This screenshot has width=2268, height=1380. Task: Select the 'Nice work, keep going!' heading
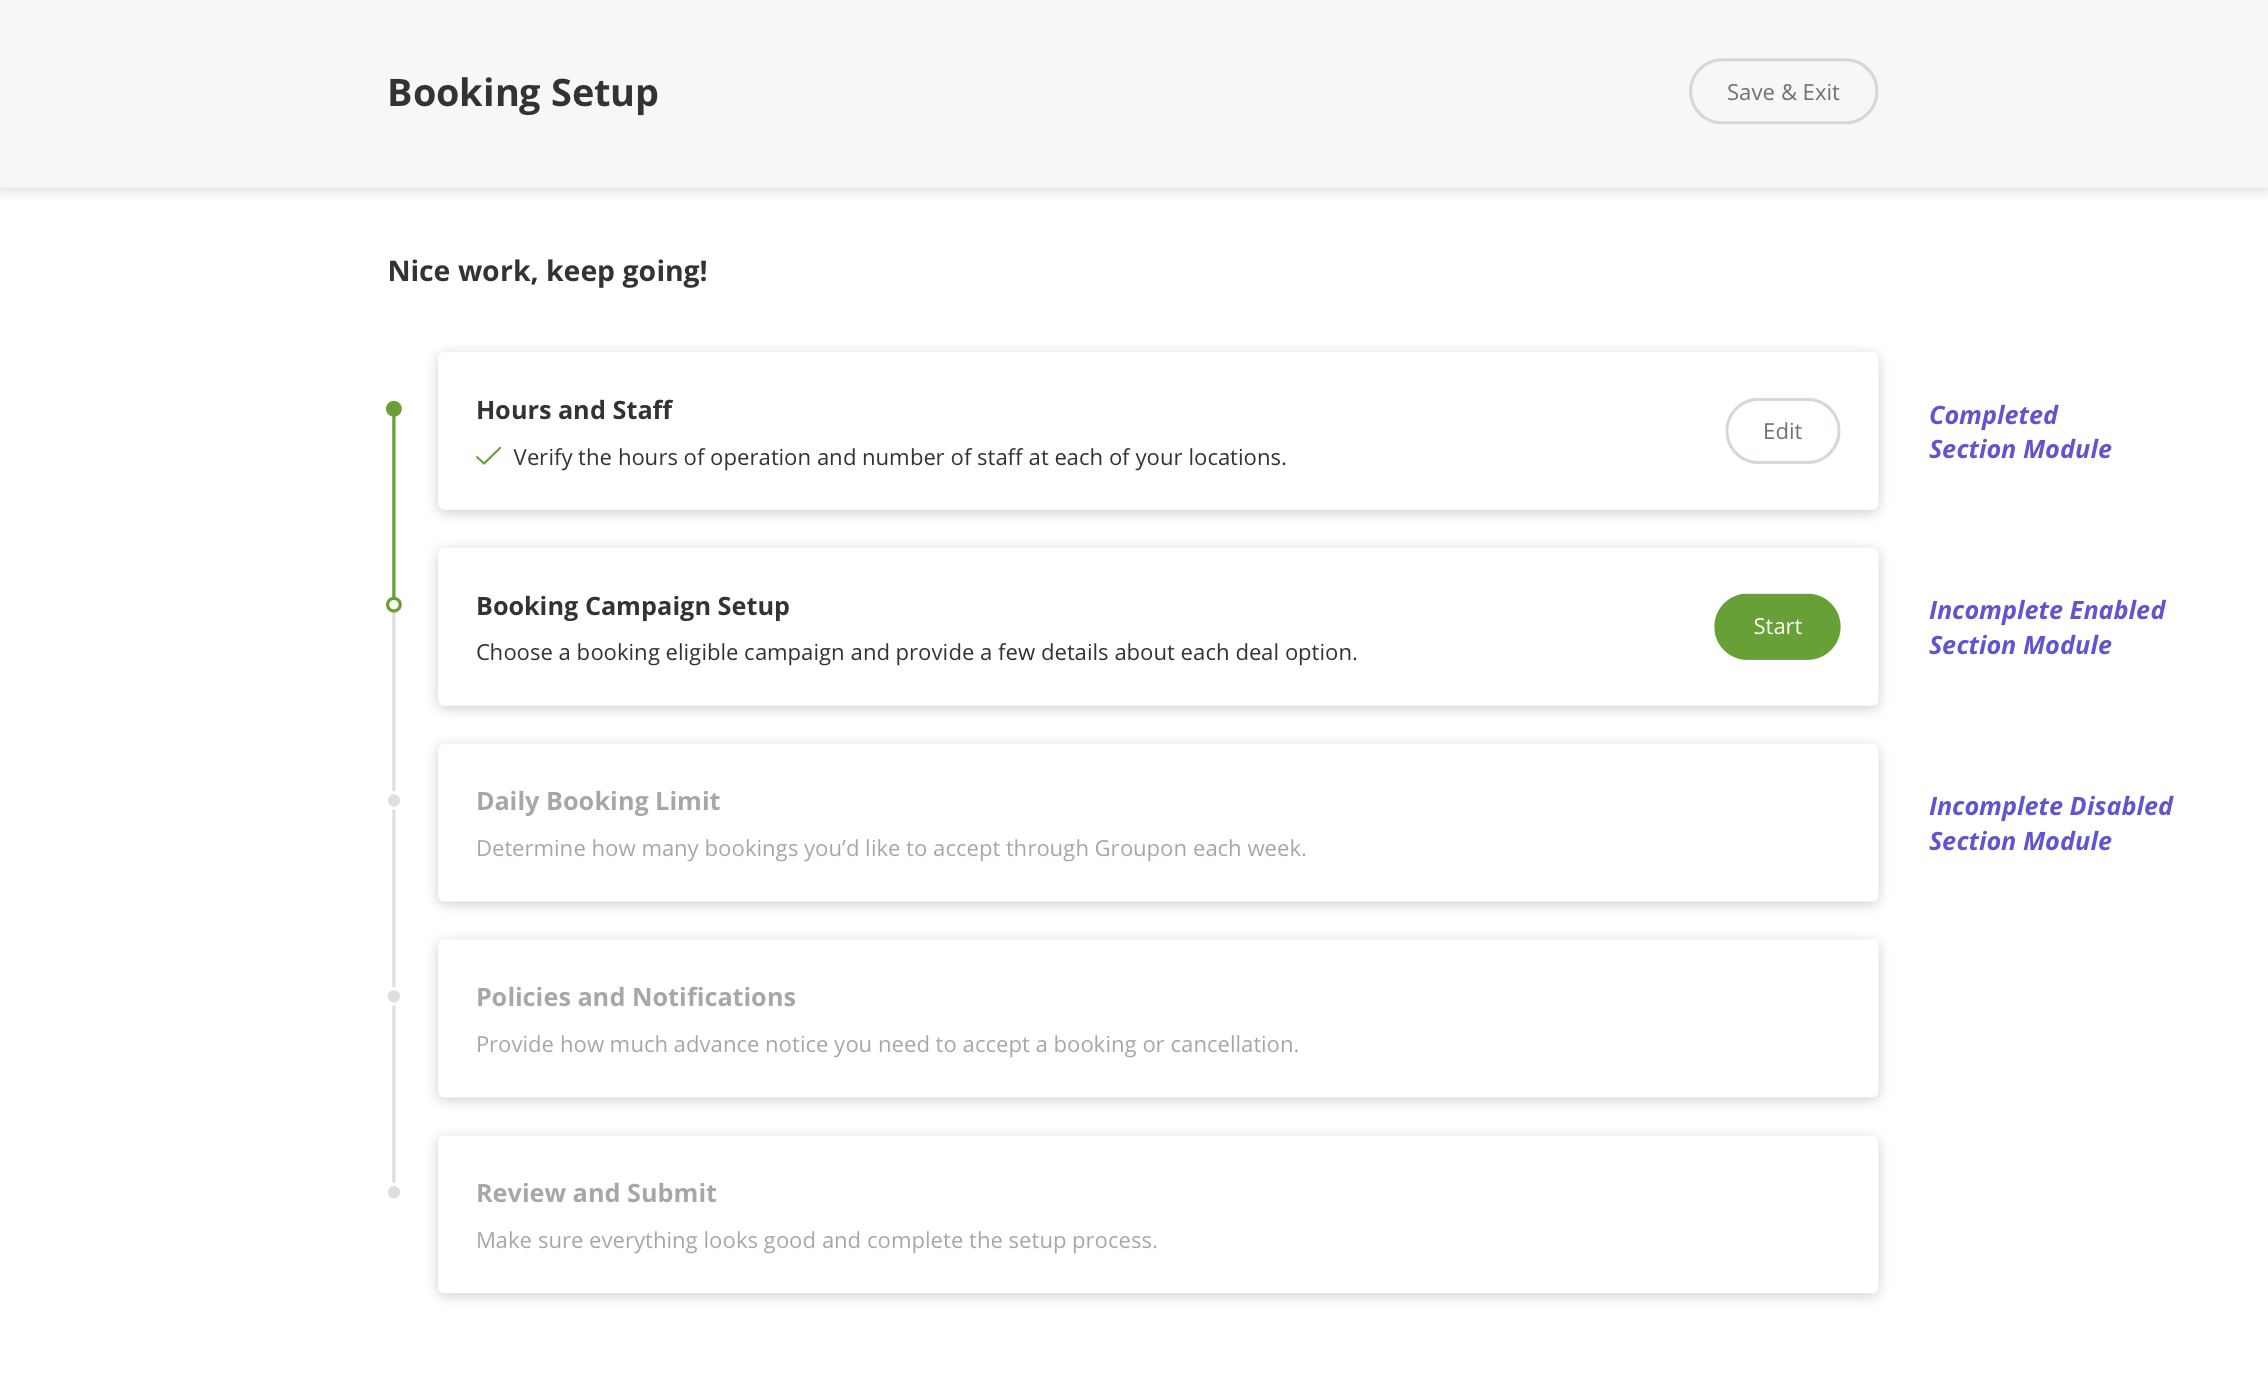pos(547,270)
